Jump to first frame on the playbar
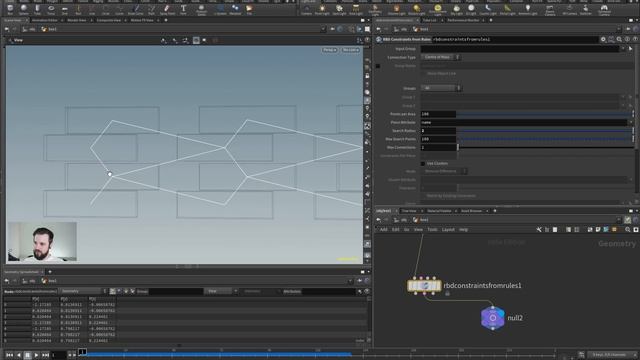This screenshot has width=640, height=360. point(10,355)
